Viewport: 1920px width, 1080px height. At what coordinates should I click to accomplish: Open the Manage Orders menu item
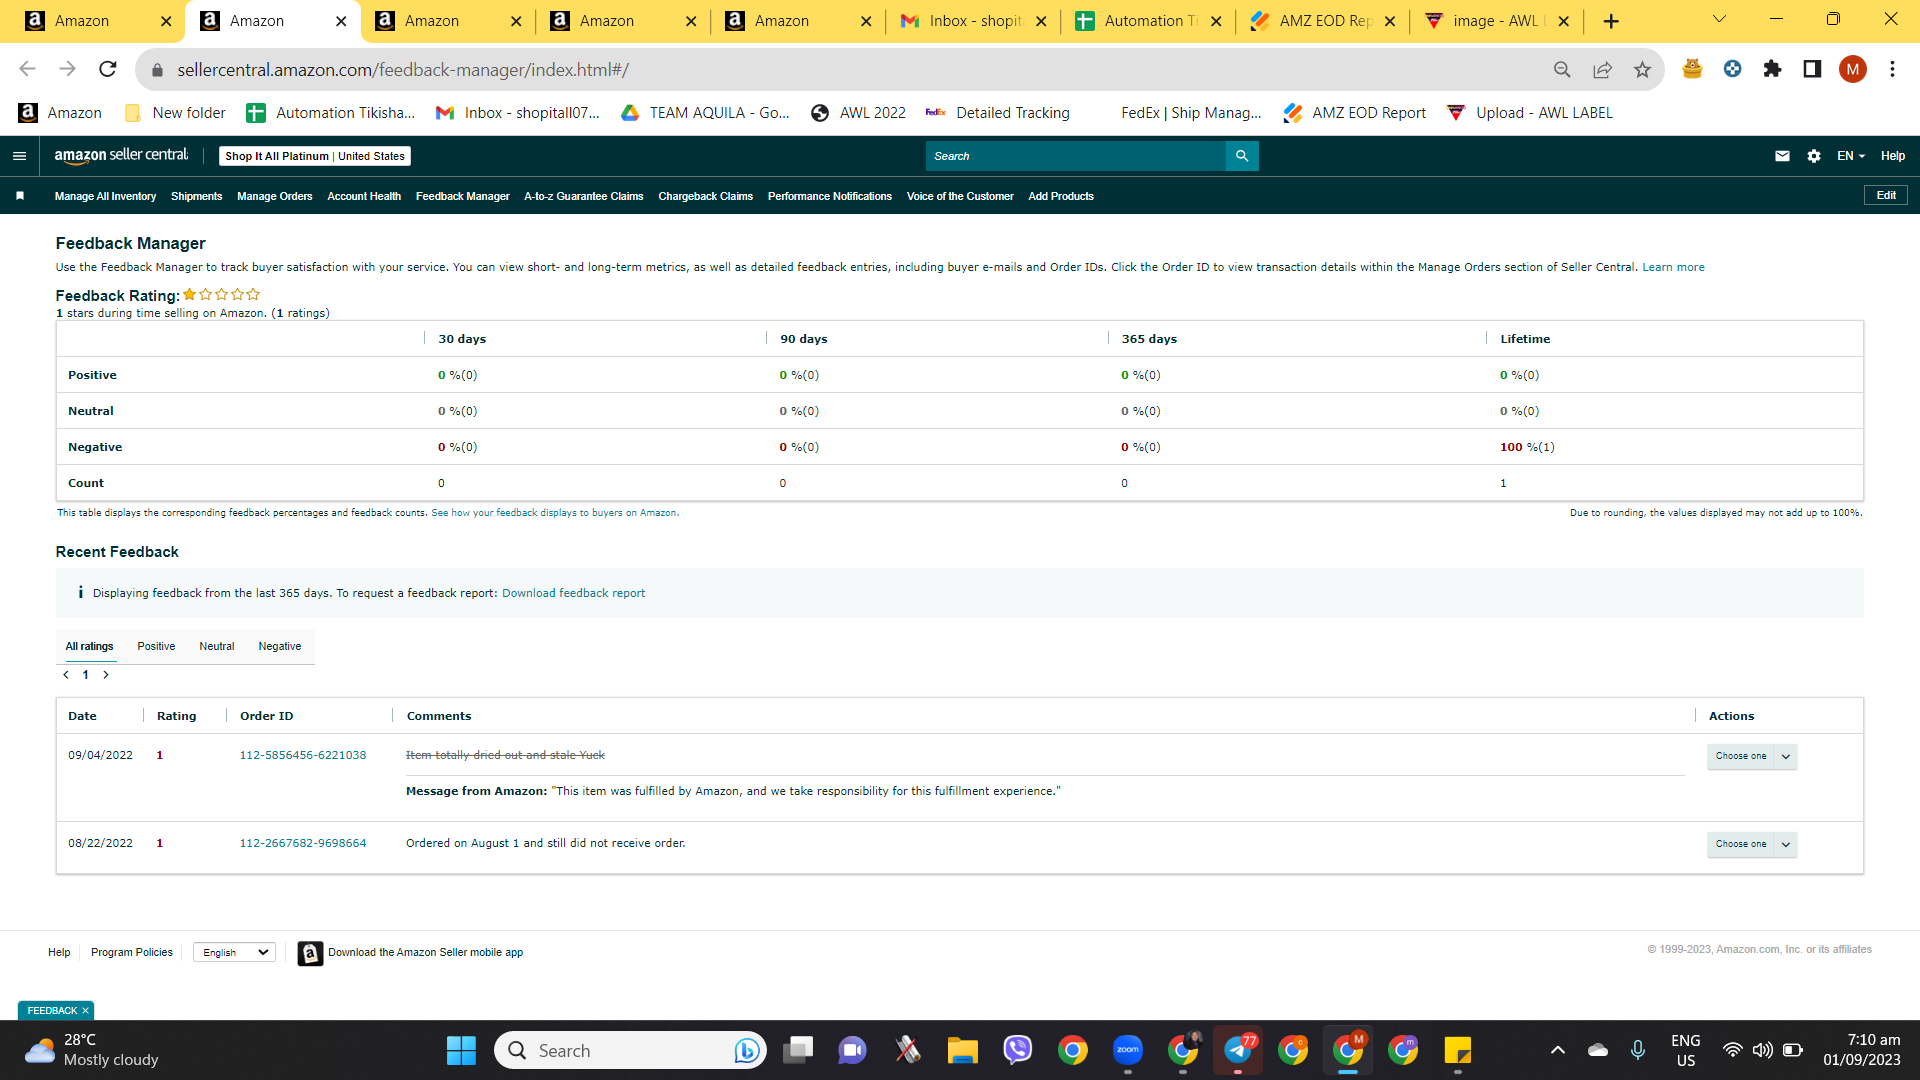pos(275,196)
